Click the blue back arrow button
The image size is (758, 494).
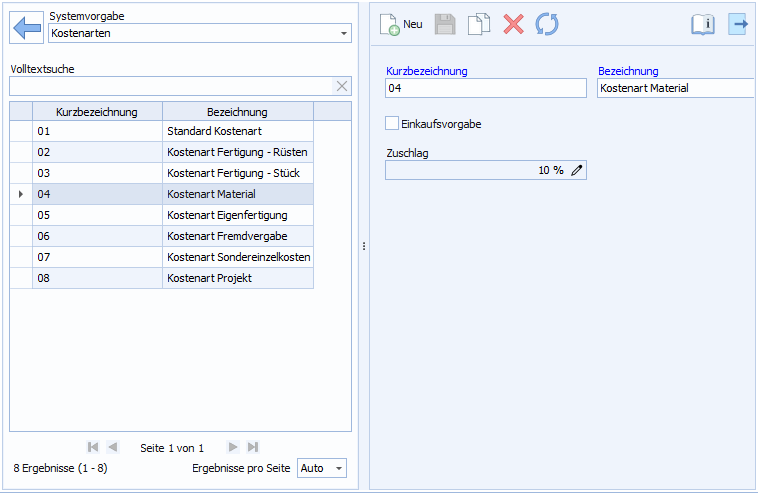click(x=27, y=27)
